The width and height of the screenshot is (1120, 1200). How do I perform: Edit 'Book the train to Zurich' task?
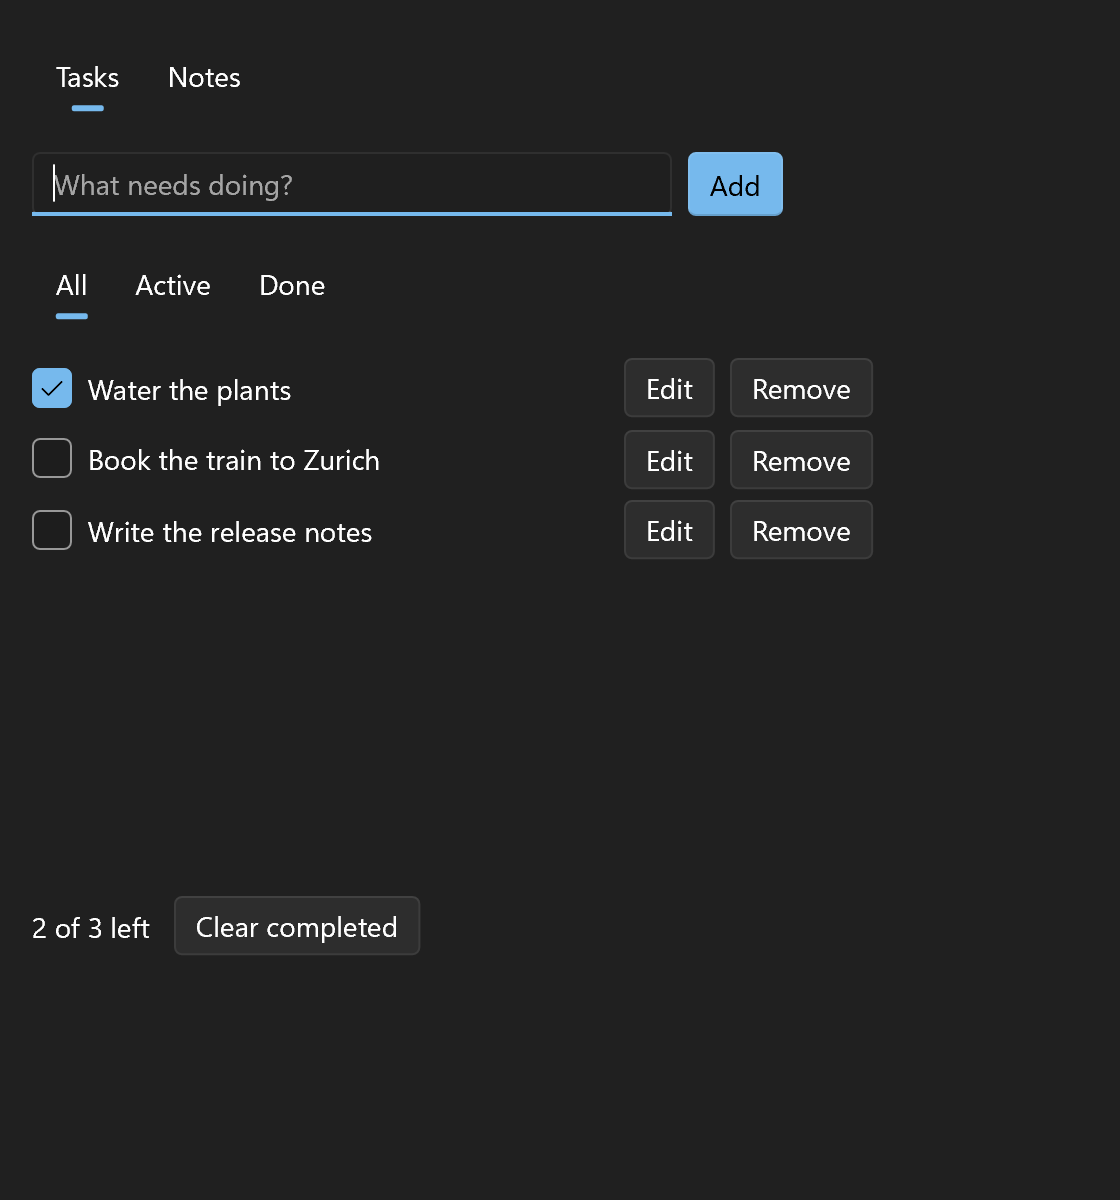click(x=669, y=460)
